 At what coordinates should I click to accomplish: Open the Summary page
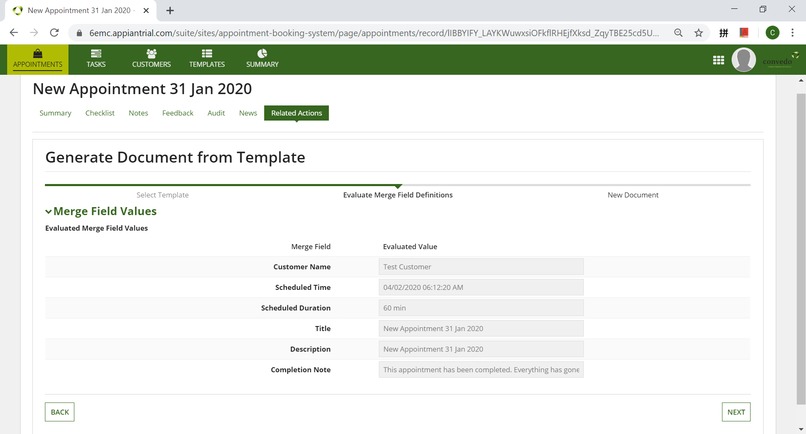coord(262,59)
